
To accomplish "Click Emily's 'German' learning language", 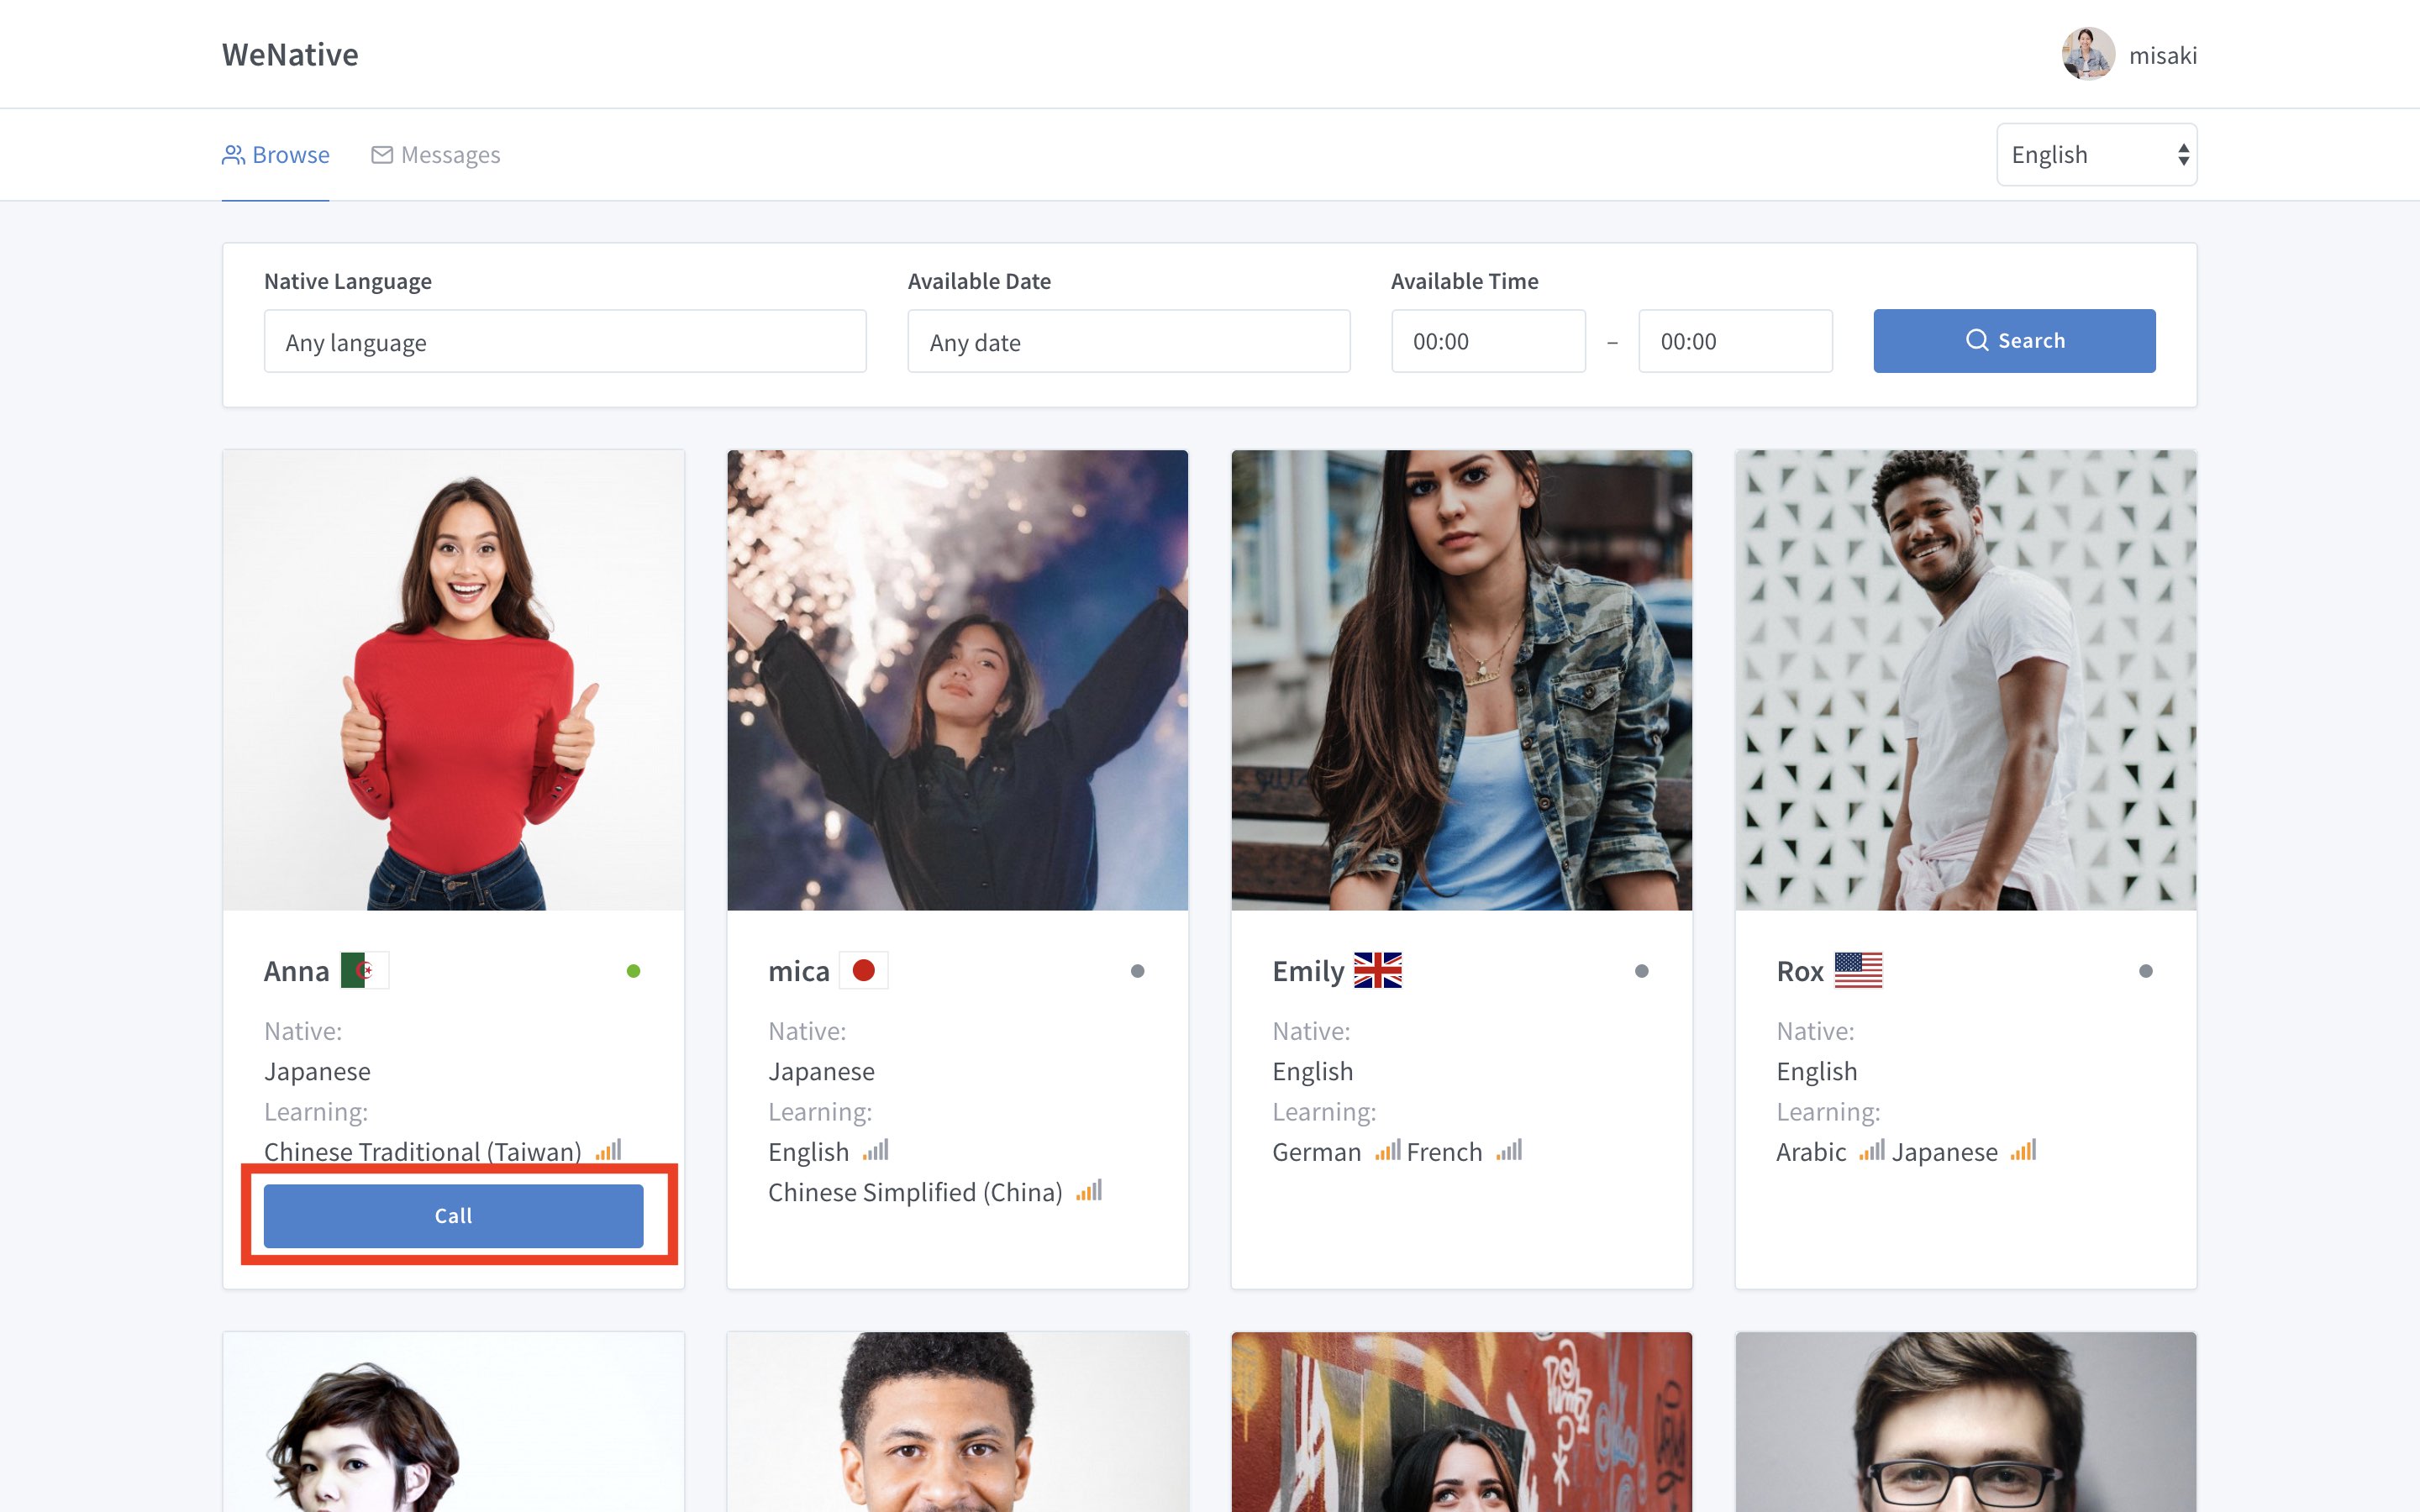I will coord(1316,1152).
